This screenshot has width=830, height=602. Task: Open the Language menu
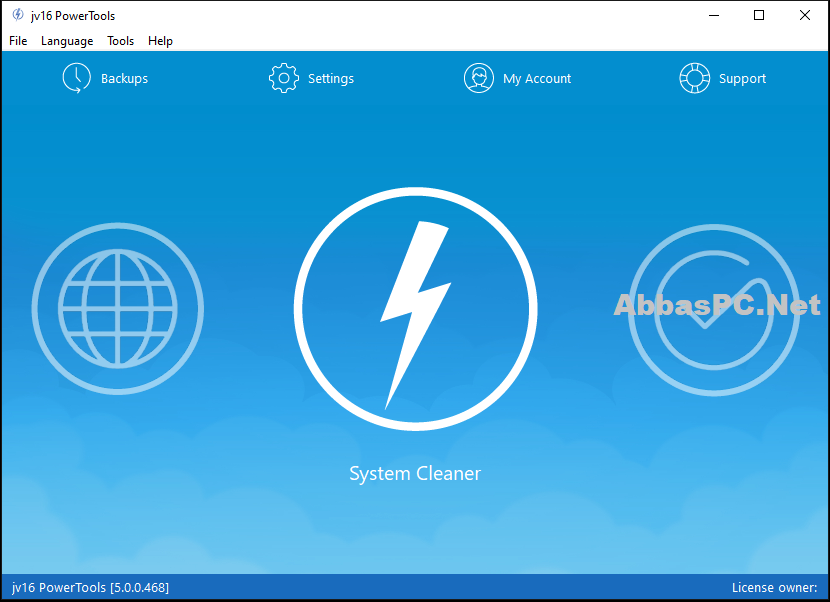[67, 41]
